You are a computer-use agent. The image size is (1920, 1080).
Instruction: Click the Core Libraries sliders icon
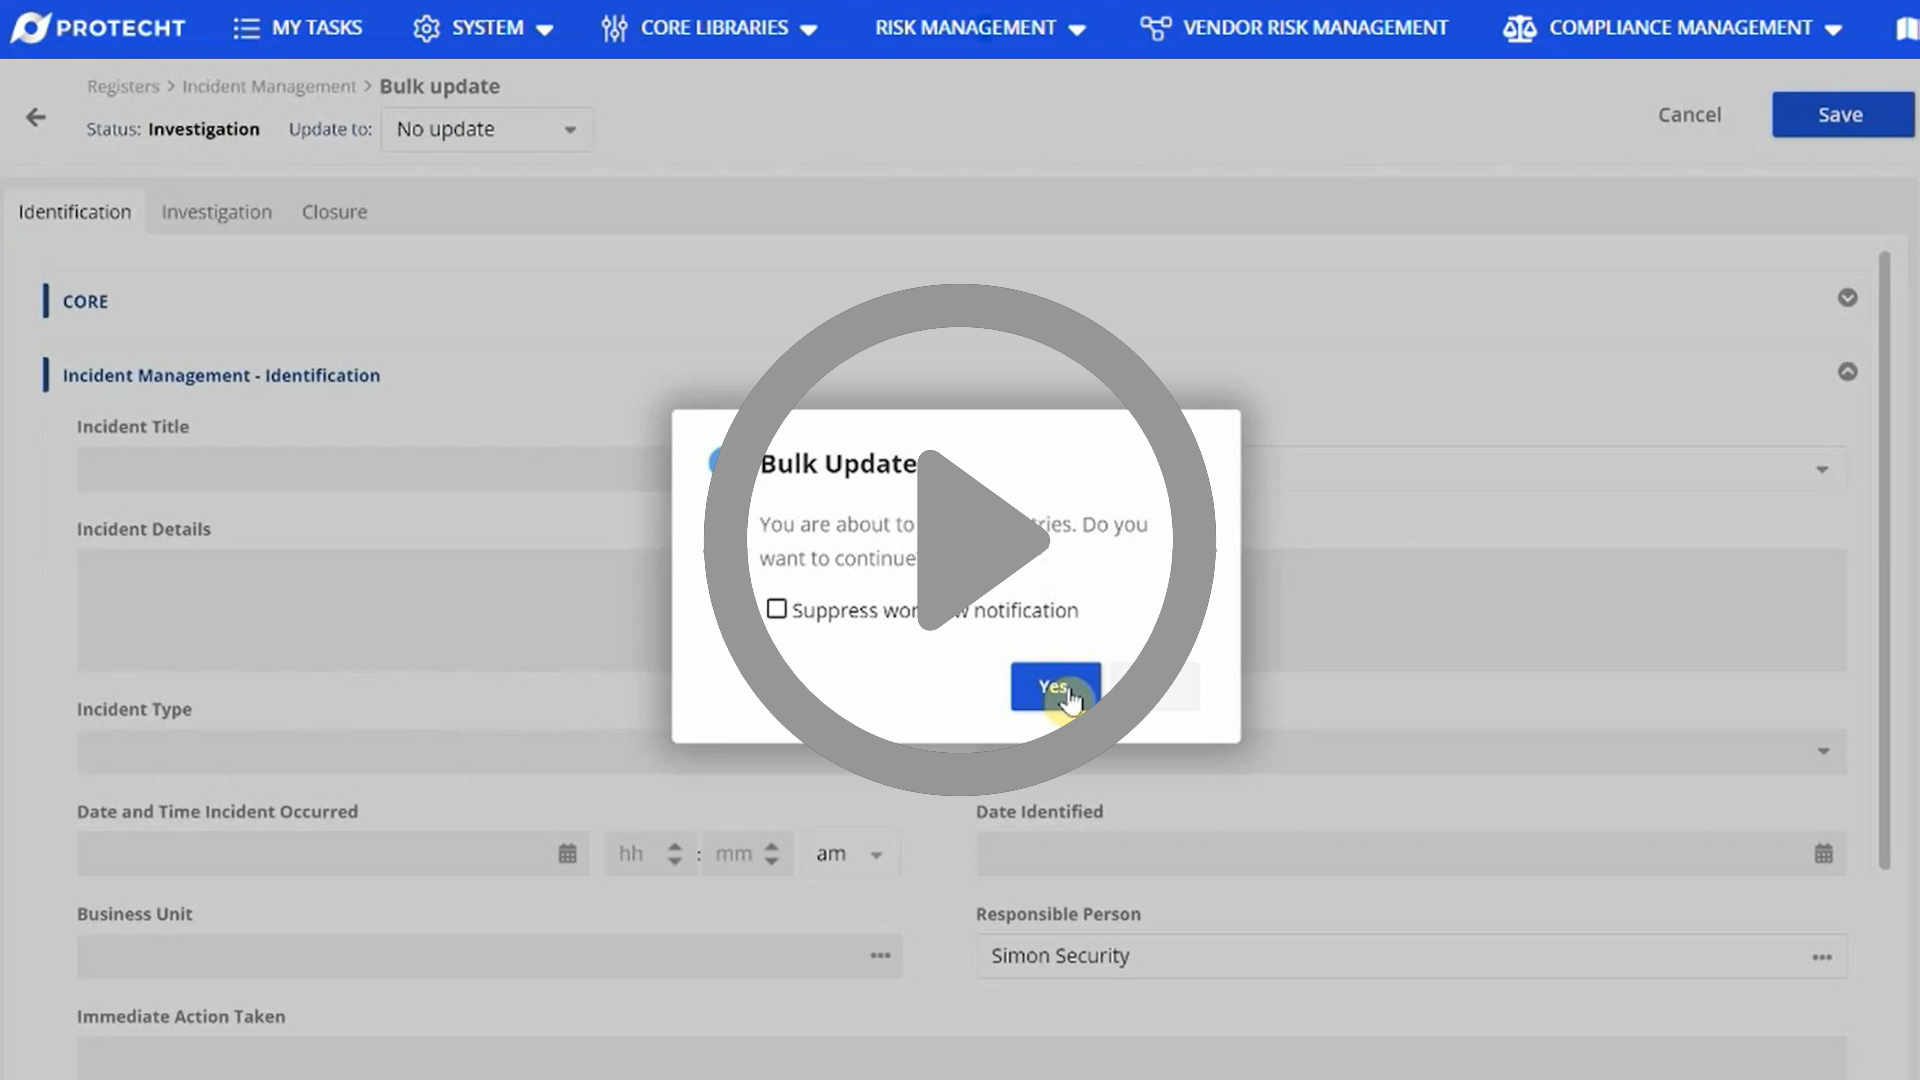pos(614,27)
